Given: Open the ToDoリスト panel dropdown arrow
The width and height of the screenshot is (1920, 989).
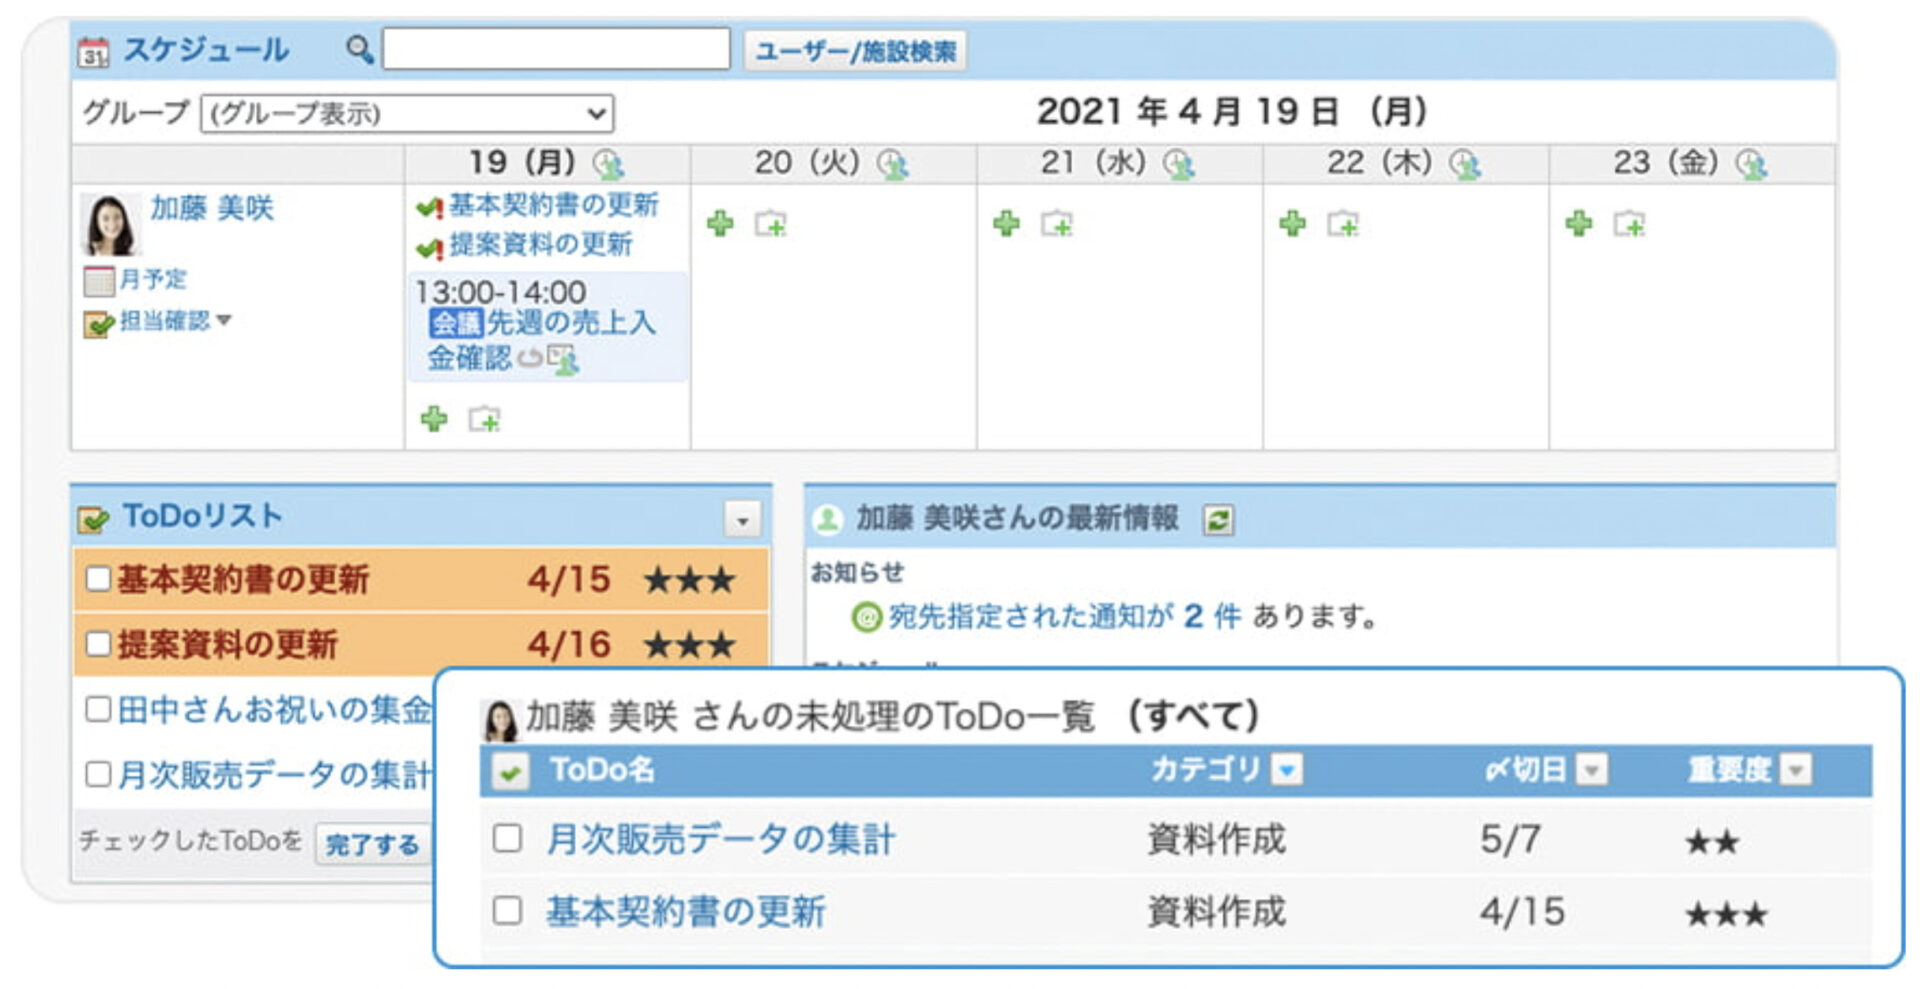Looking at the screenshot, I should pyautogui.click(x=741, y=517).
